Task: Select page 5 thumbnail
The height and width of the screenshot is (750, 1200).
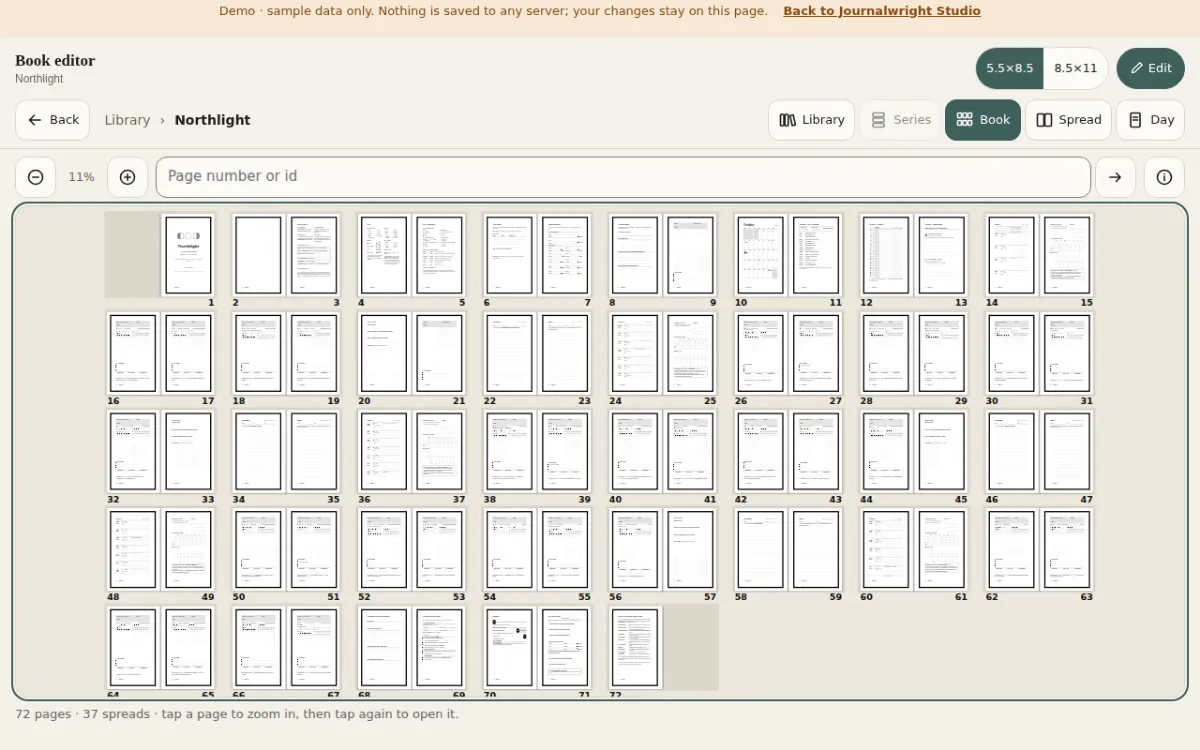Action: tap(440, 255)
